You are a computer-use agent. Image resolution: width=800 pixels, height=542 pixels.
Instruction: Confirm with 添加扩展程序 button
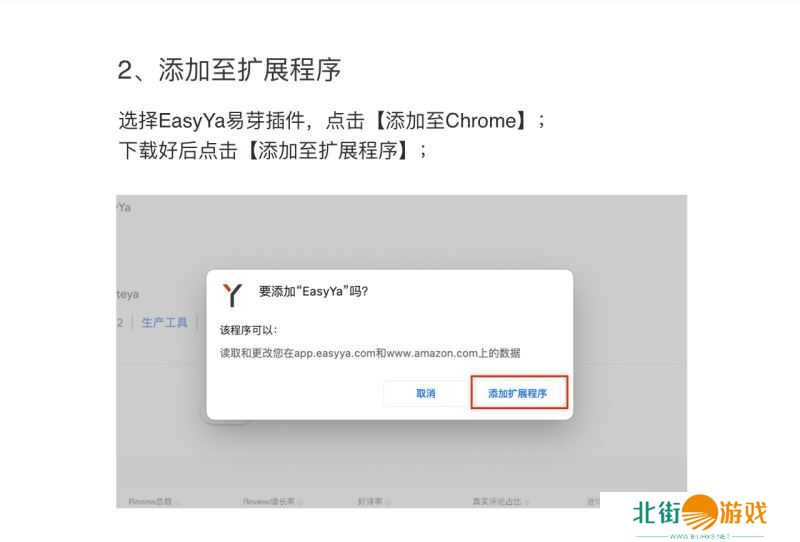point(519,392)
